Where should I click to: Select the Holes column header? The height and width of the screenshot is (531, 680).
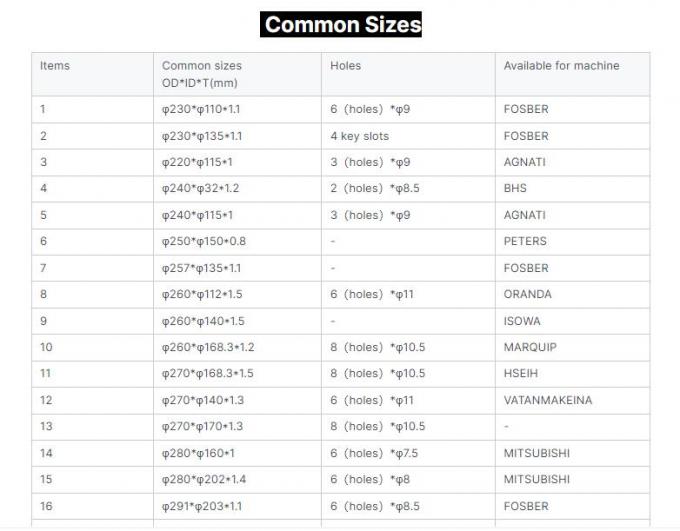click(x=345, y=66)
